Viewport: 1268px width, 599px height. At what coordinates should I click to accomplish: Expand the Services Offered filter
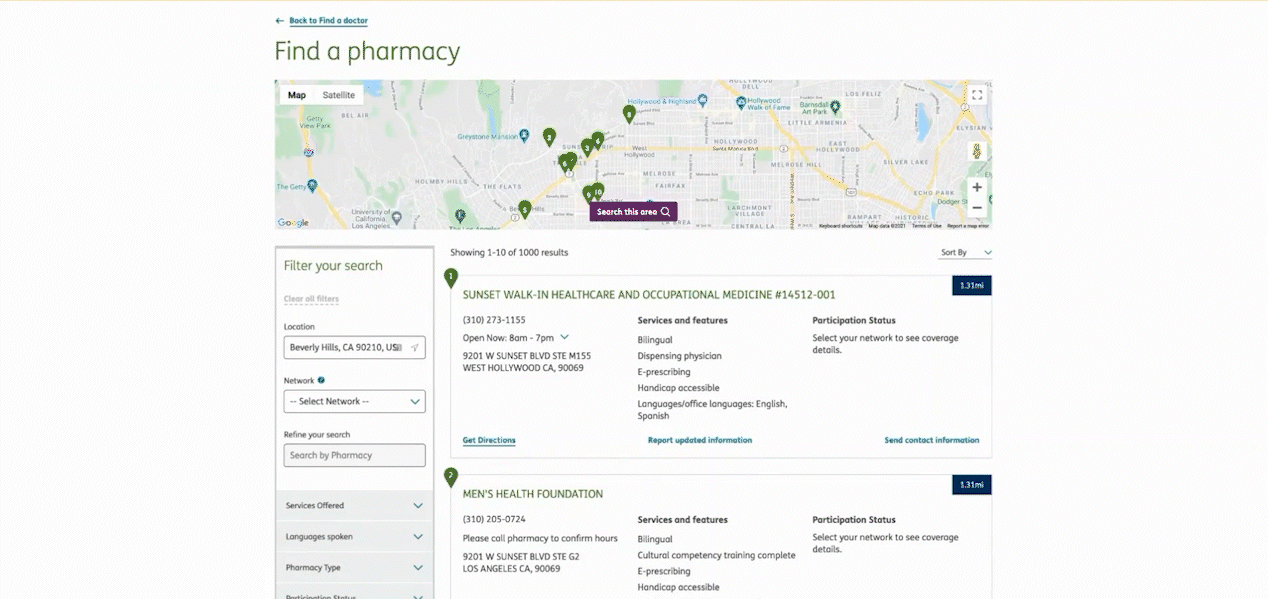coord(354,506)
